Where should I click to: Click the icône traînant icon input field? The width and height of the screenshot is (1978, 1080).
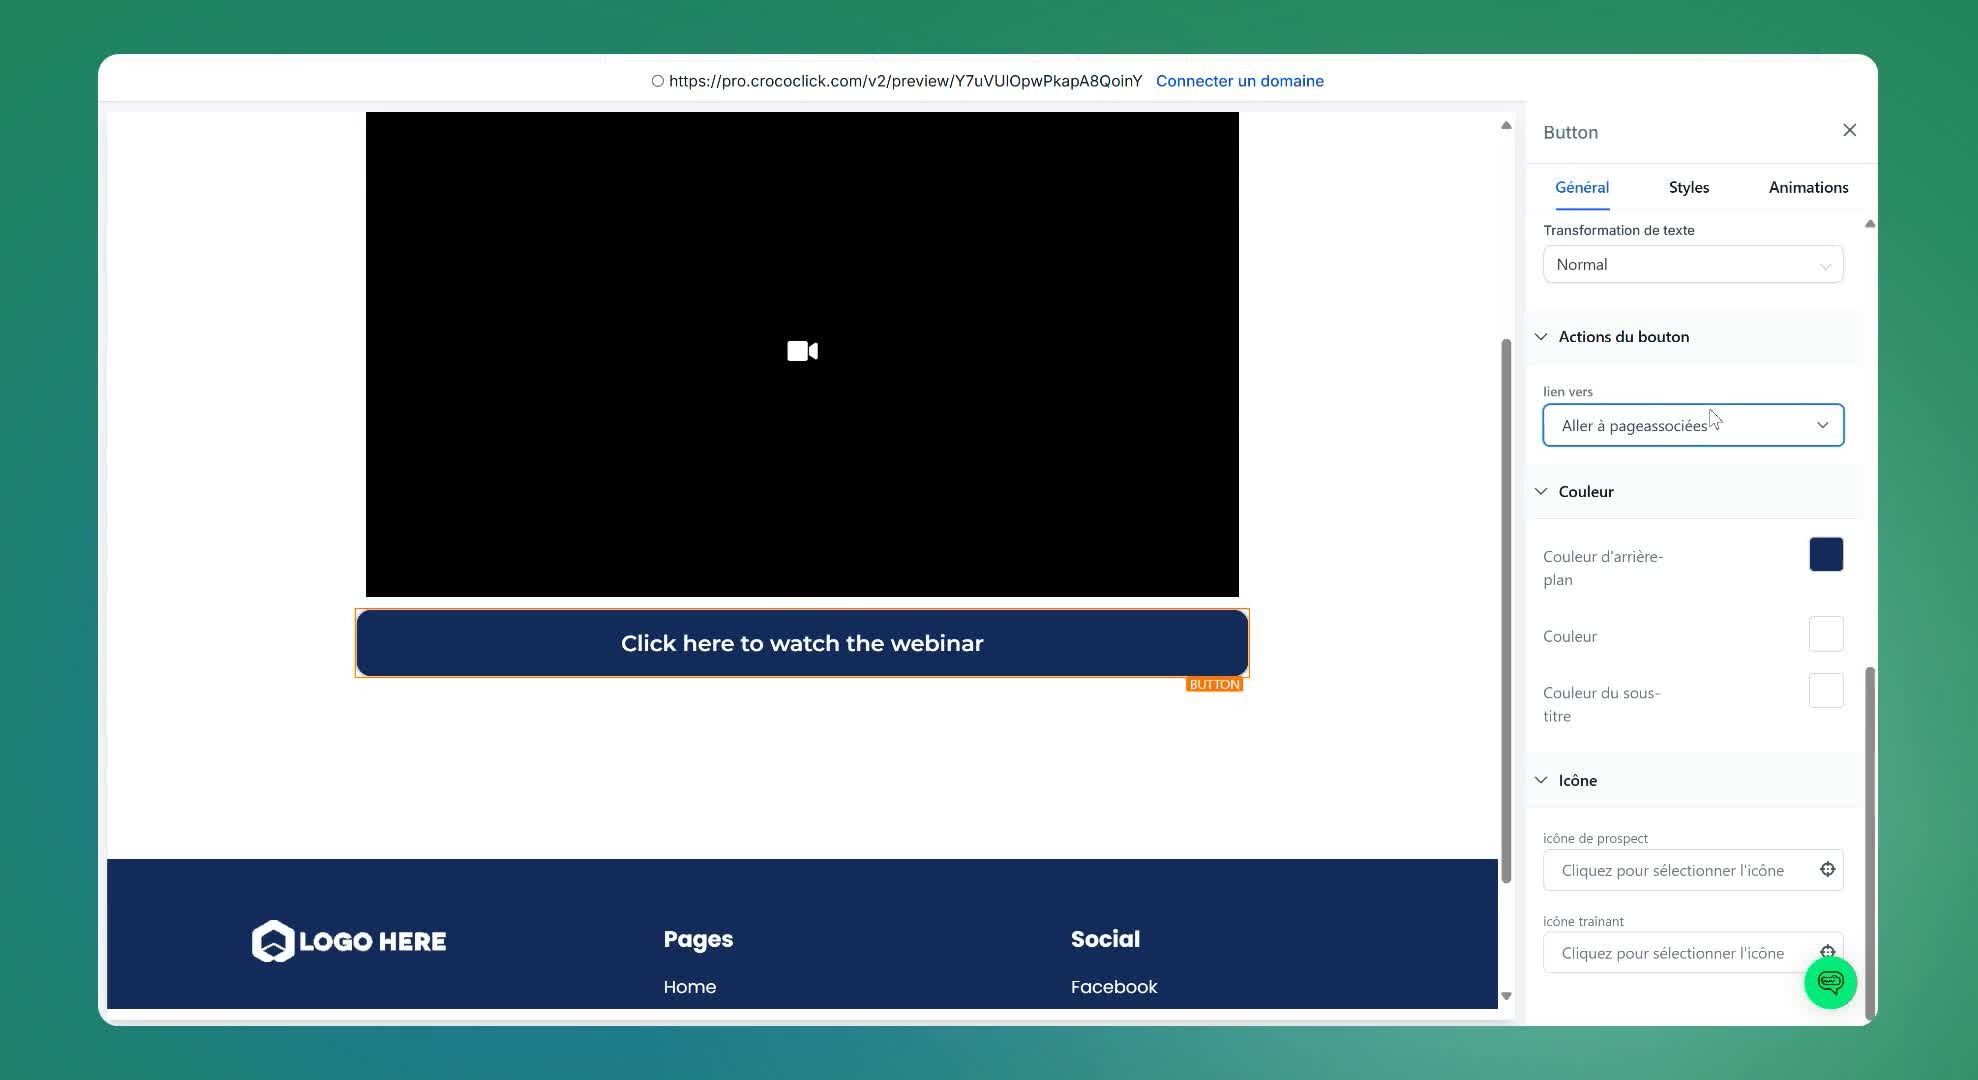(1672, 953)
